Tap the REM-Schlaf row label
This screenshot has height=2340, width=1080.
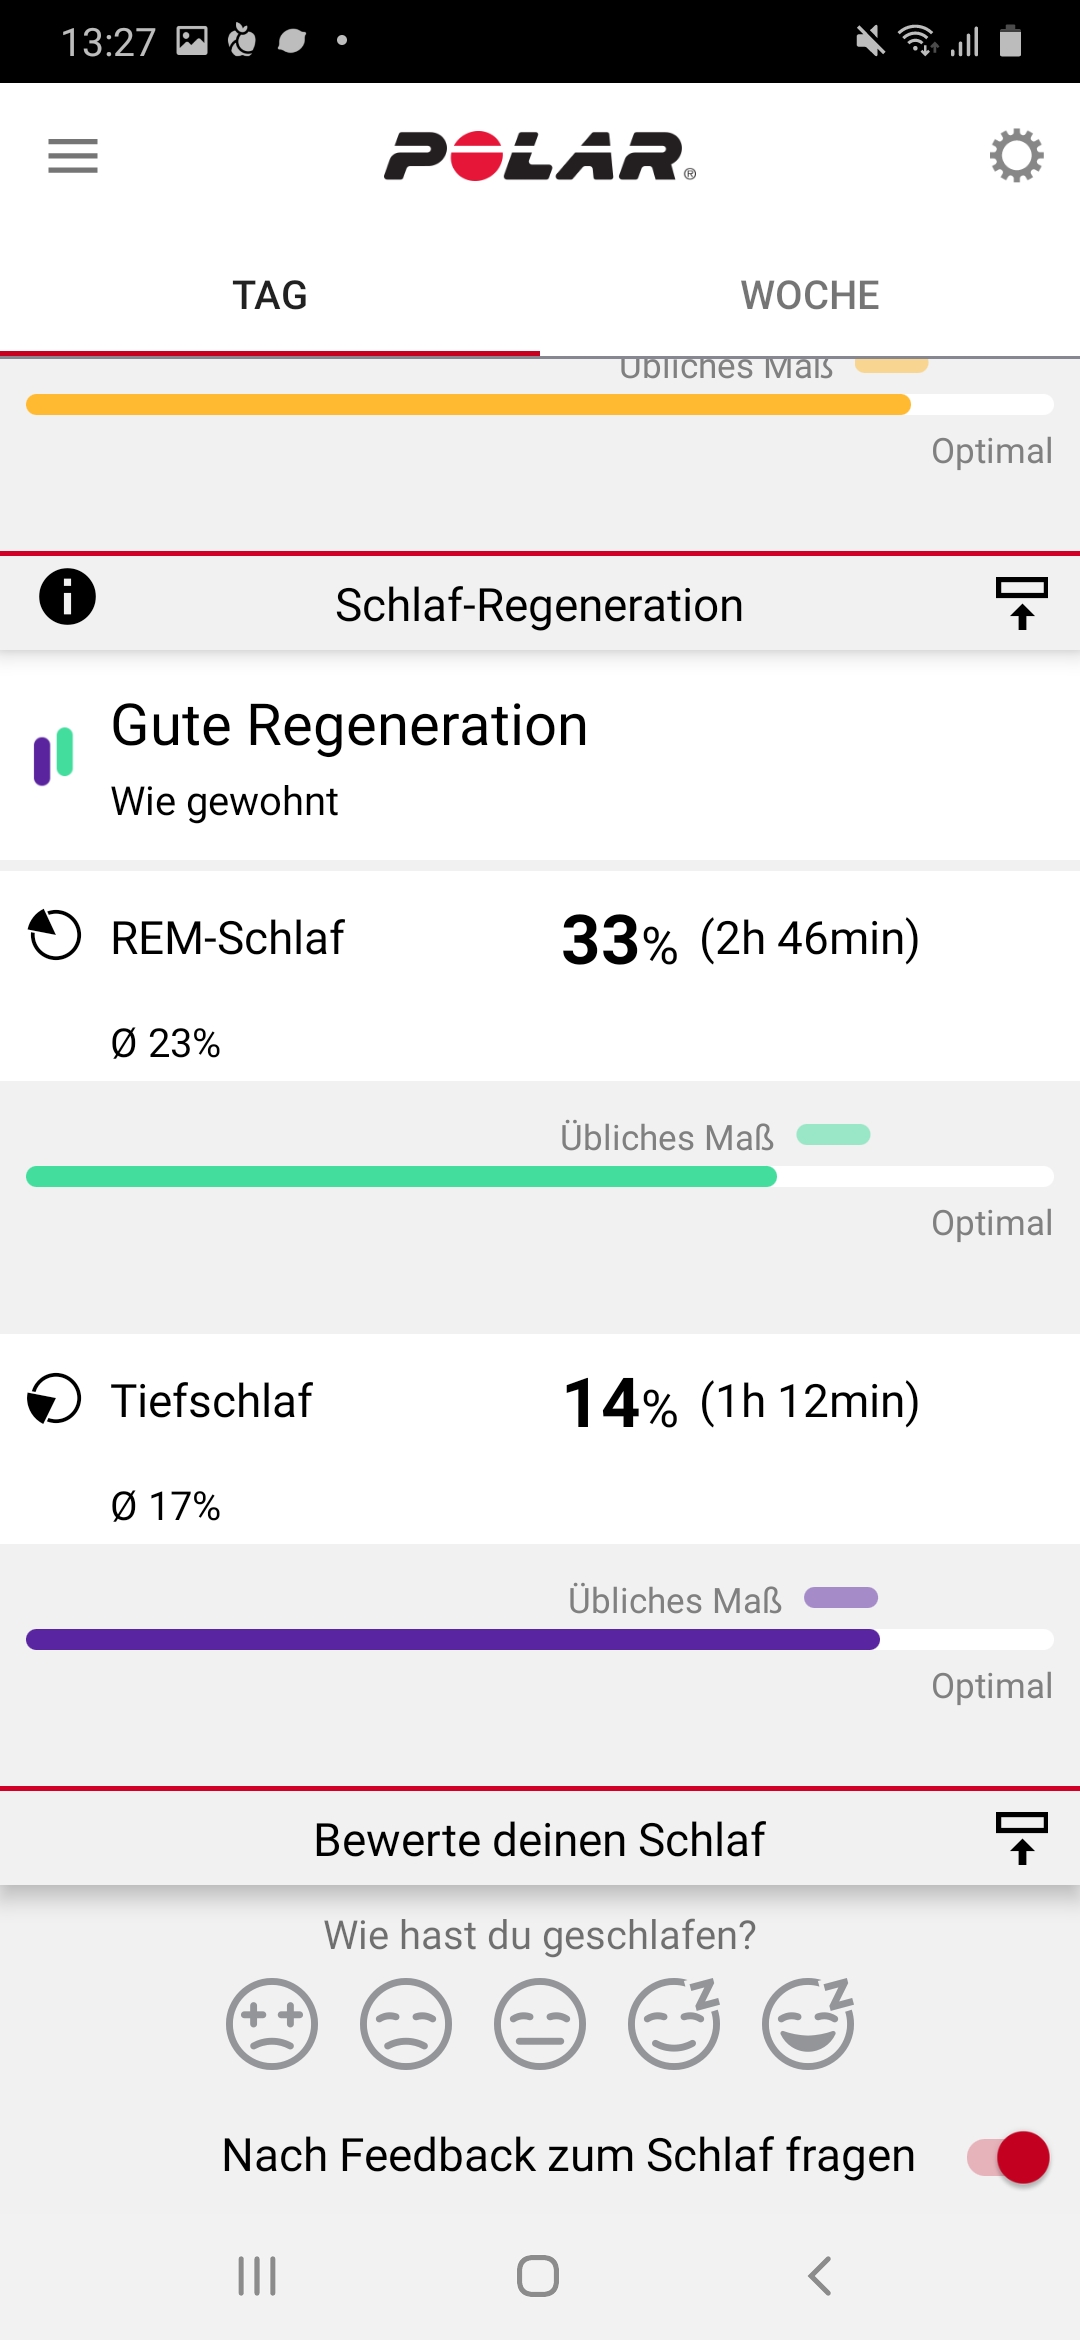coord(227,939)
